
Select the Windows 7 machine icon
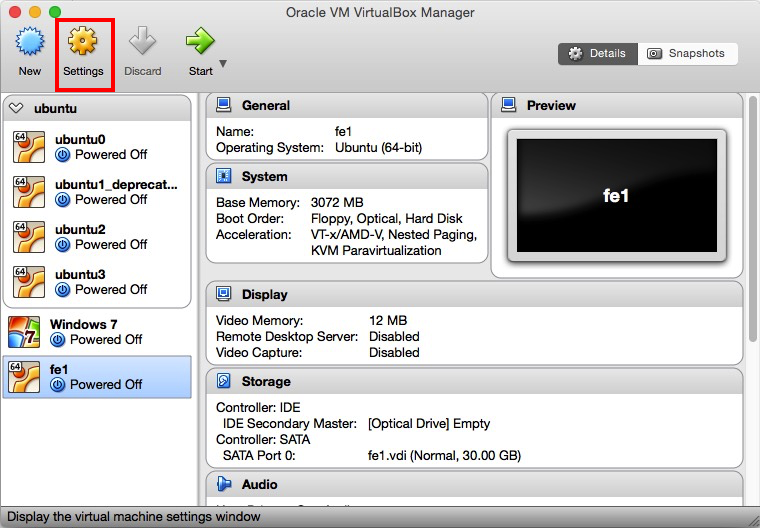click(25, 332)
